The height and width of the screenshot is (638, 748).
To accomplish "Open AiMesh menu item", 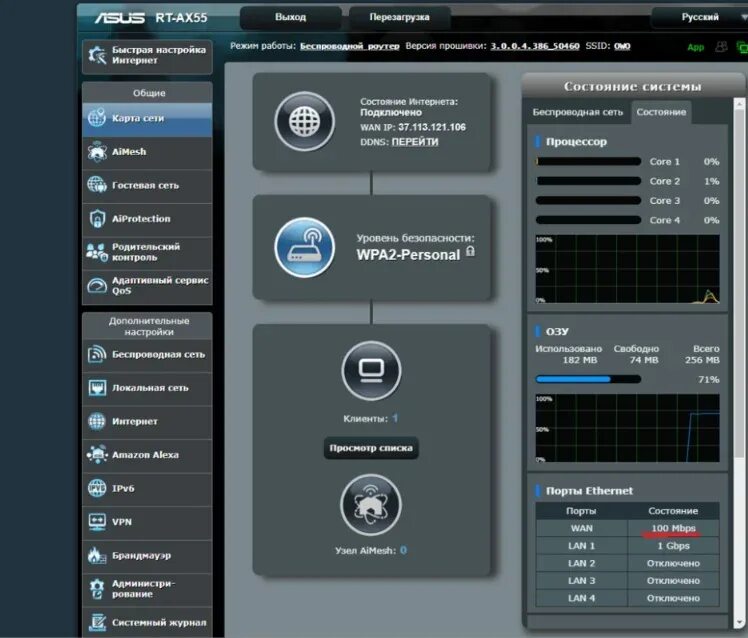I will [147, 152].
